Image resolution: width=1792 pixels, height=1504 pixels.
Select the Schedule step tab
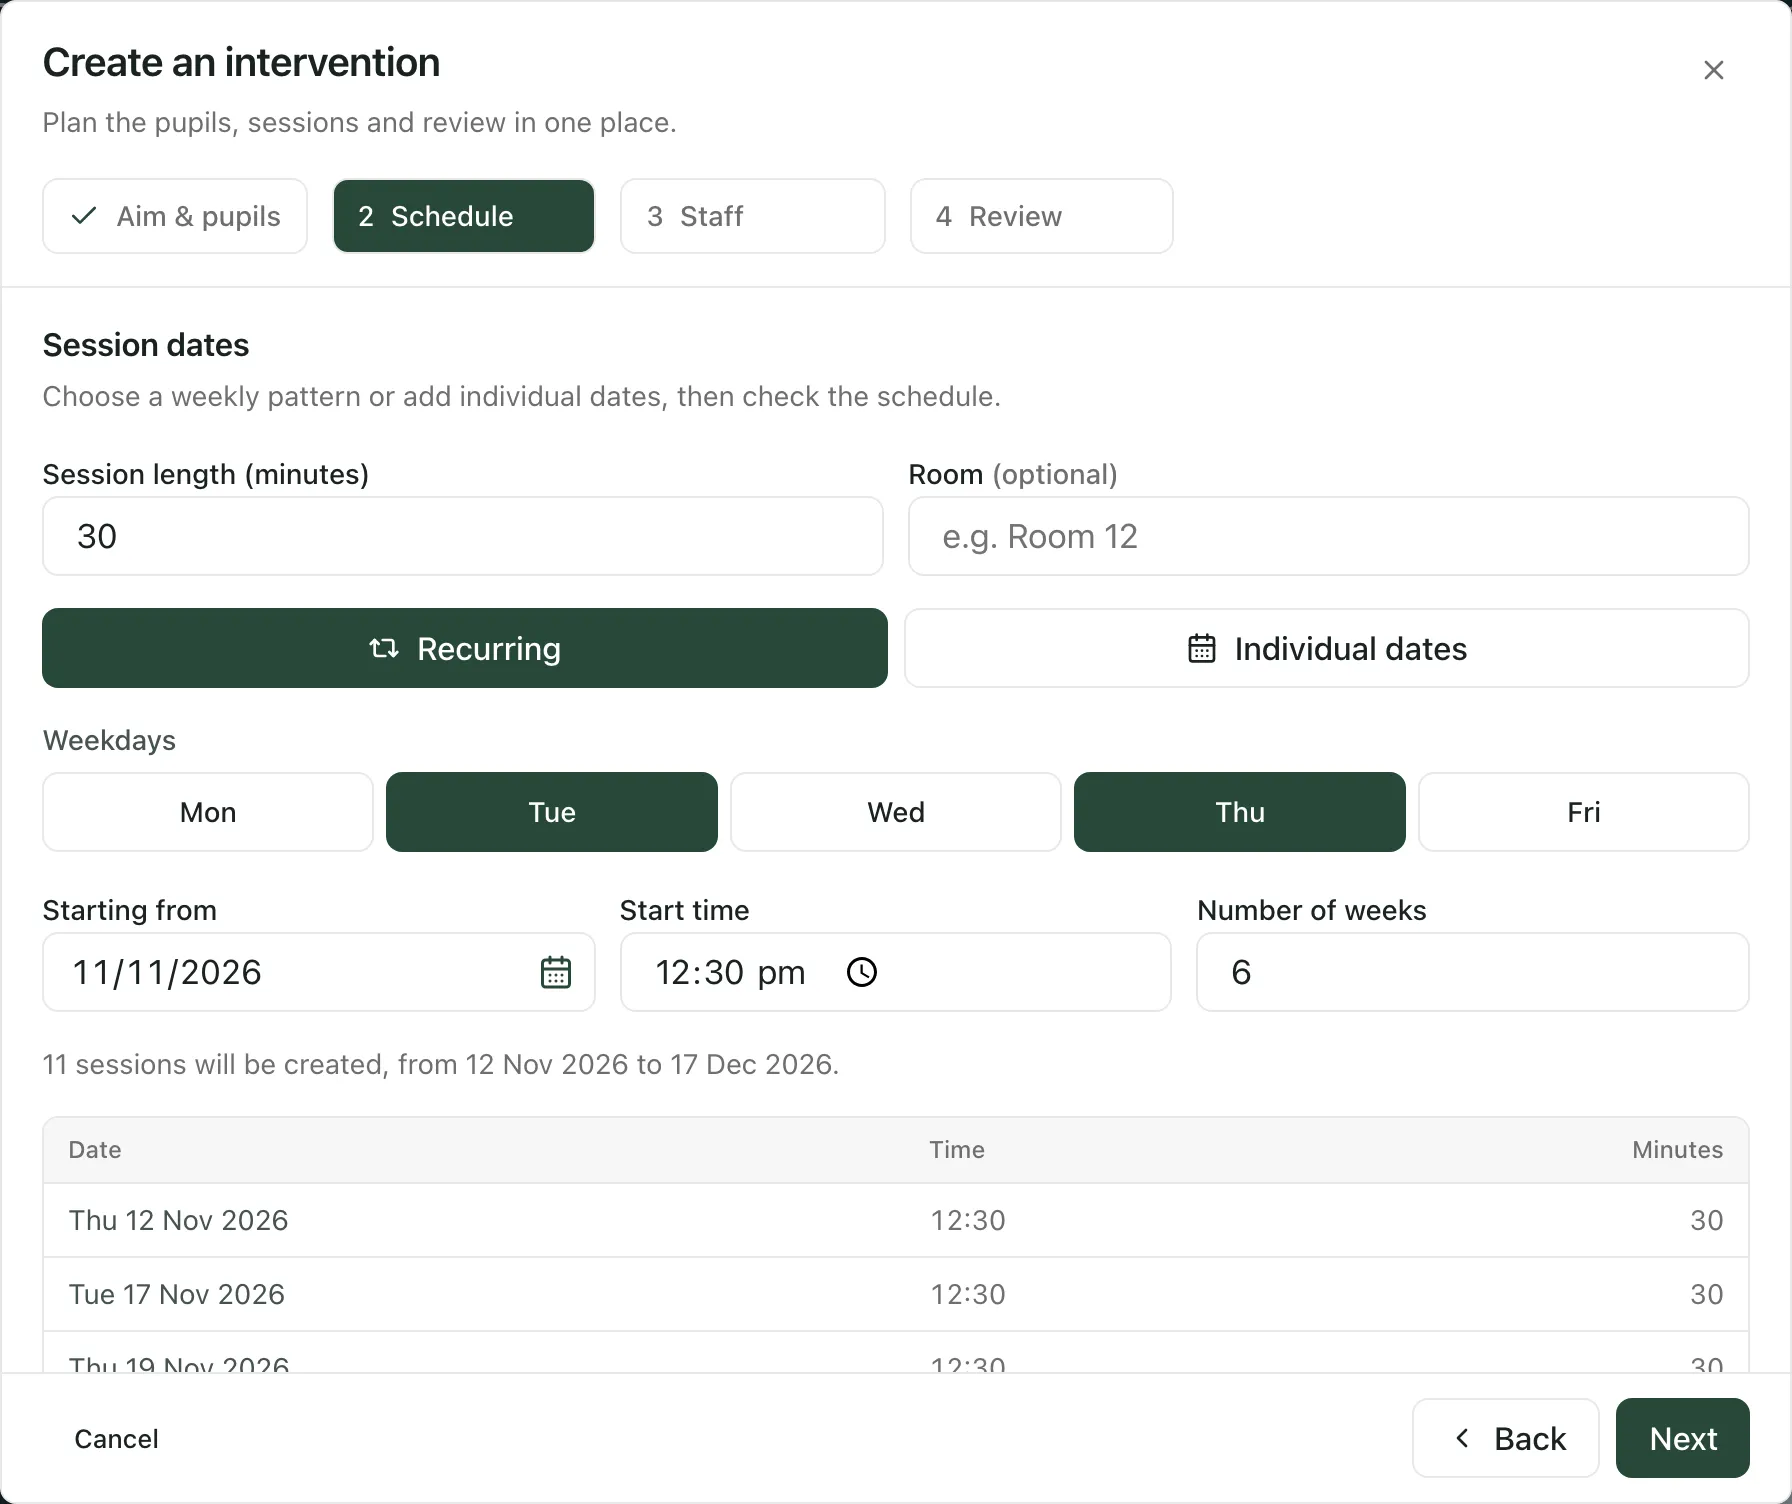[464, 216]
